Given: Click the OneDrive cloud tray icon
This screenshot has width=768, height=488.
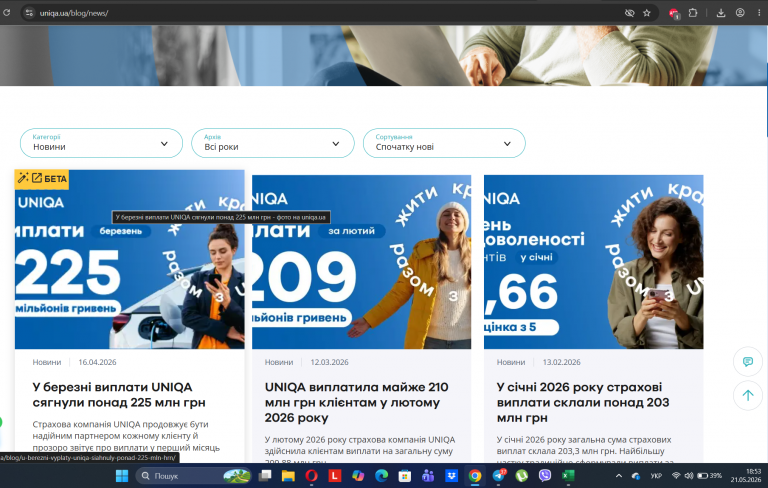Looking at the screenshot, I should tap(636, 476).
